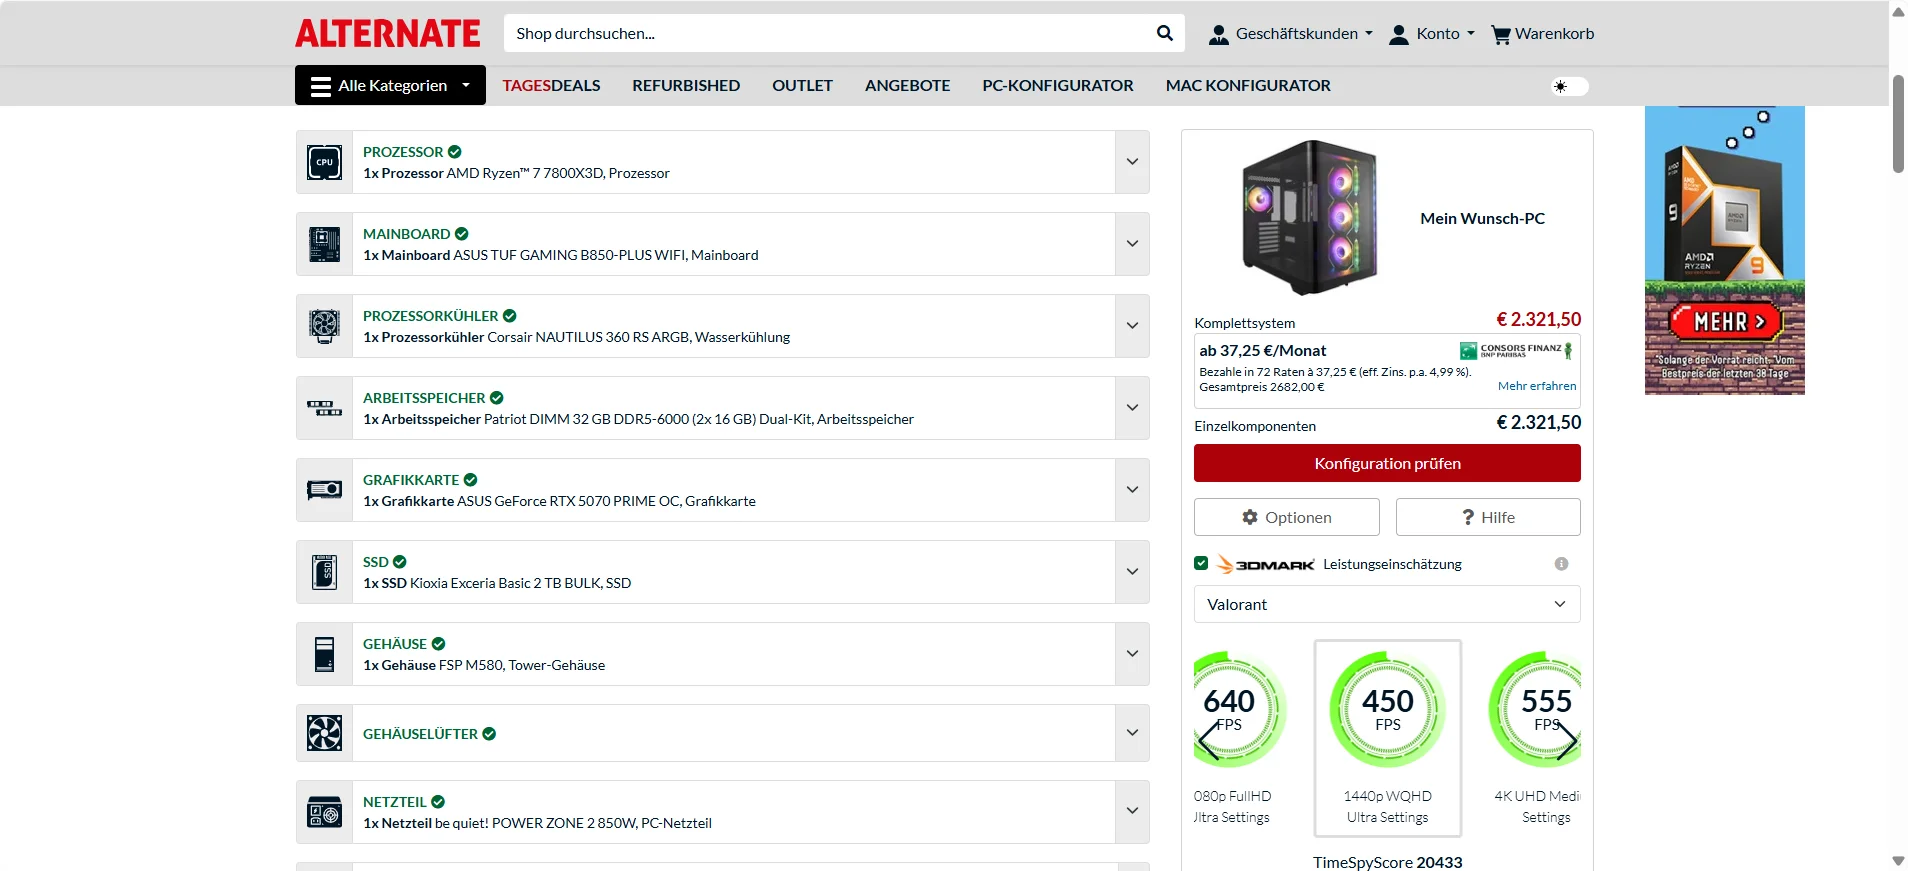The height and width of the screenshot is (871, 1908).
Task: Open the ANGEBOTE menu item
Action: point(908,86)
